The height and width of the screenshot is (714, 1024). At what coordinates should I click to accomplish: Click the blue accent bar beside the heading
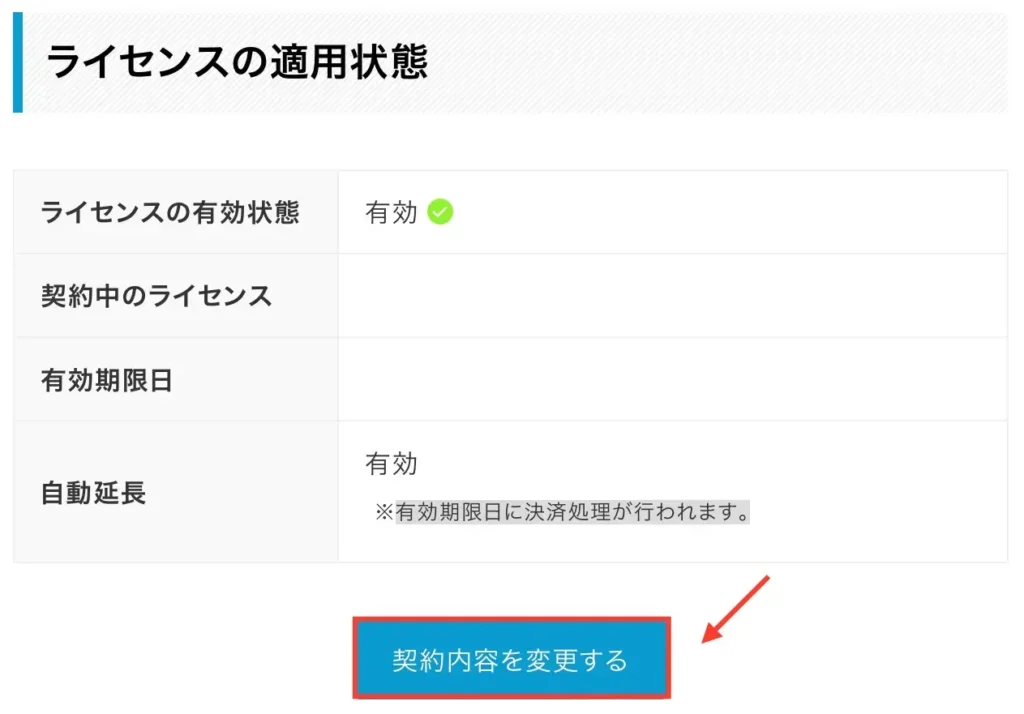[x=17, y=62]
